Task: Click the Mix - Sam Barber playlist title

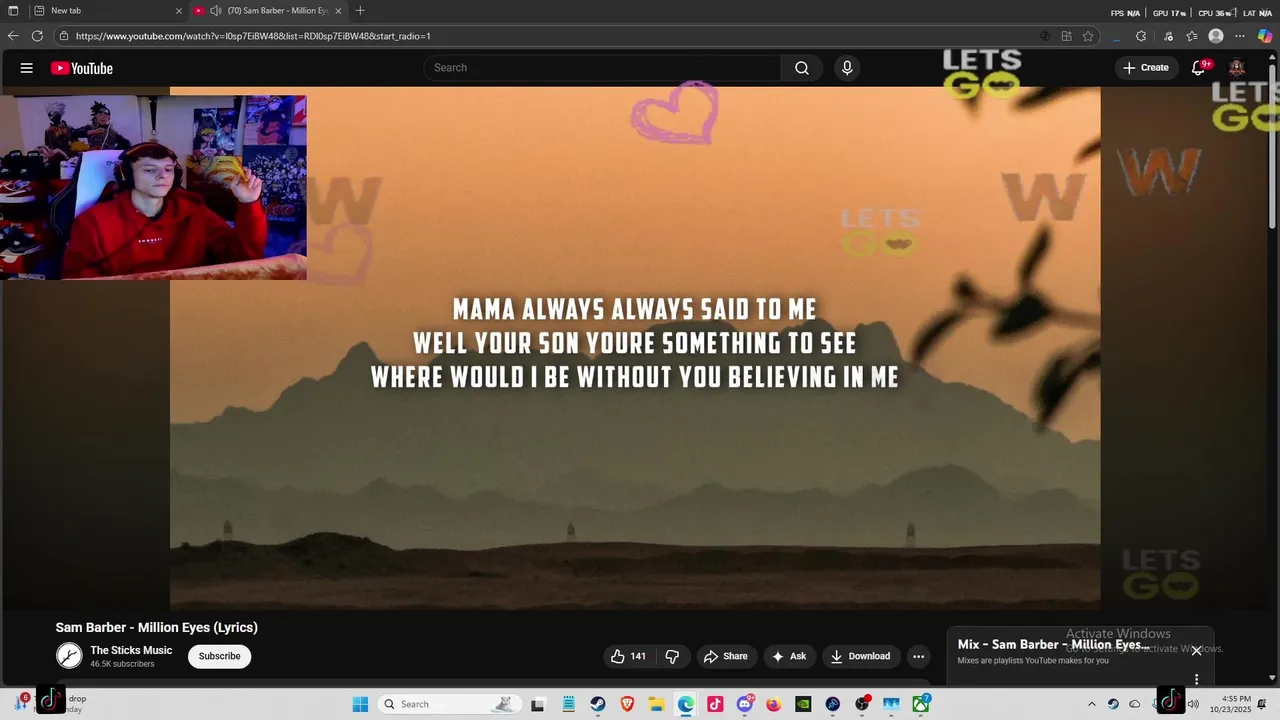Action: pos(1053,645)
